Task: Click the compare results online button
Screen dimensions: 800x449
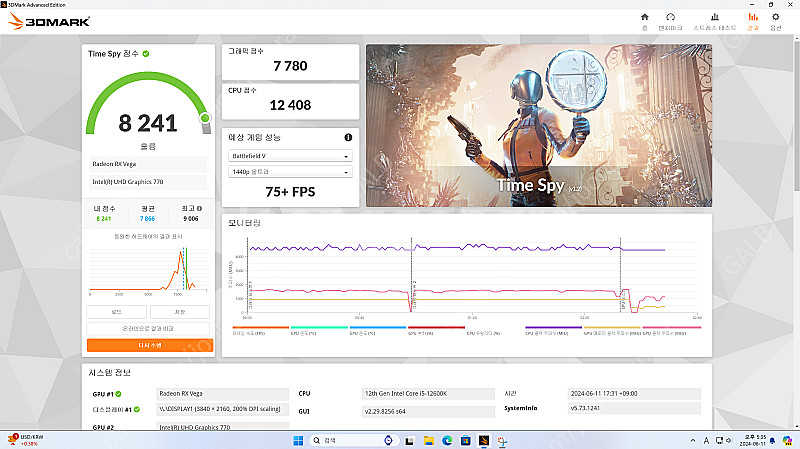Action: 148,329
